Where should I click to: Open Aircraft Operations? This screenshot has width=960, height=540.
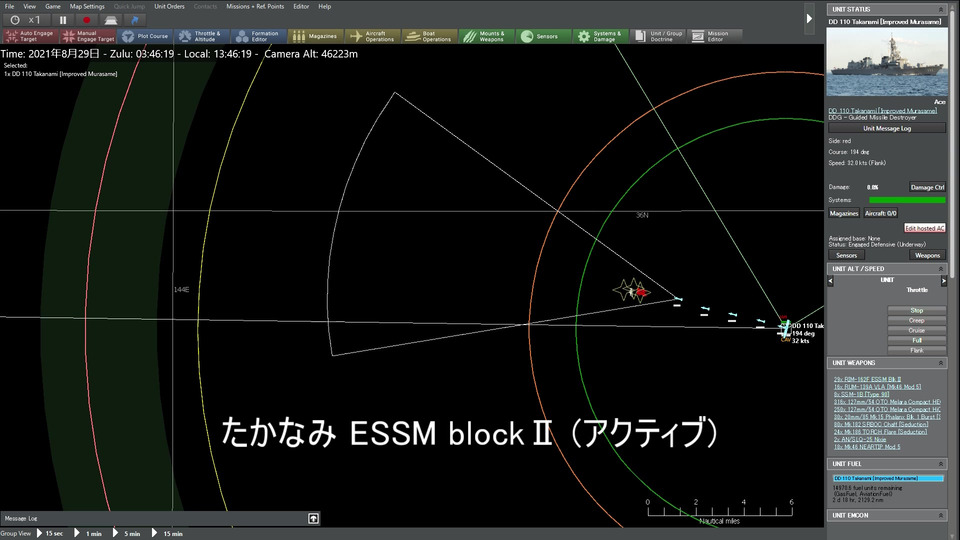tap(373, 36)
